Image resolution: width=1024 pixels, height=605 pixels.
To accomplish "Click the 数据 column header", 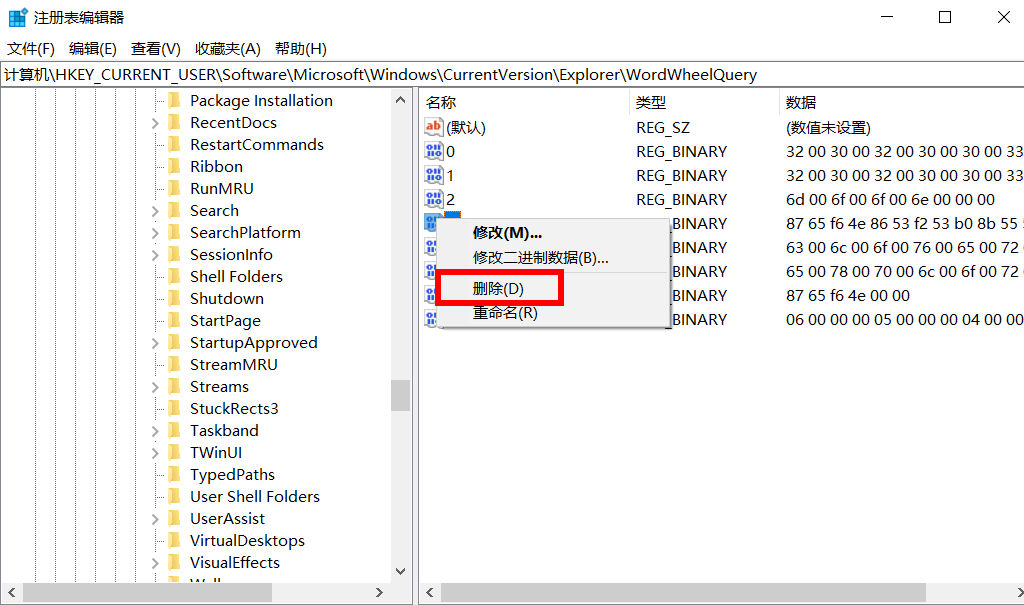I will 901,103.
